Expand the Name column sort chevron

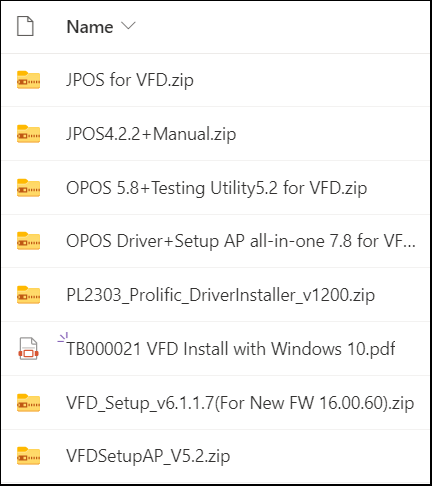(128, 26)
